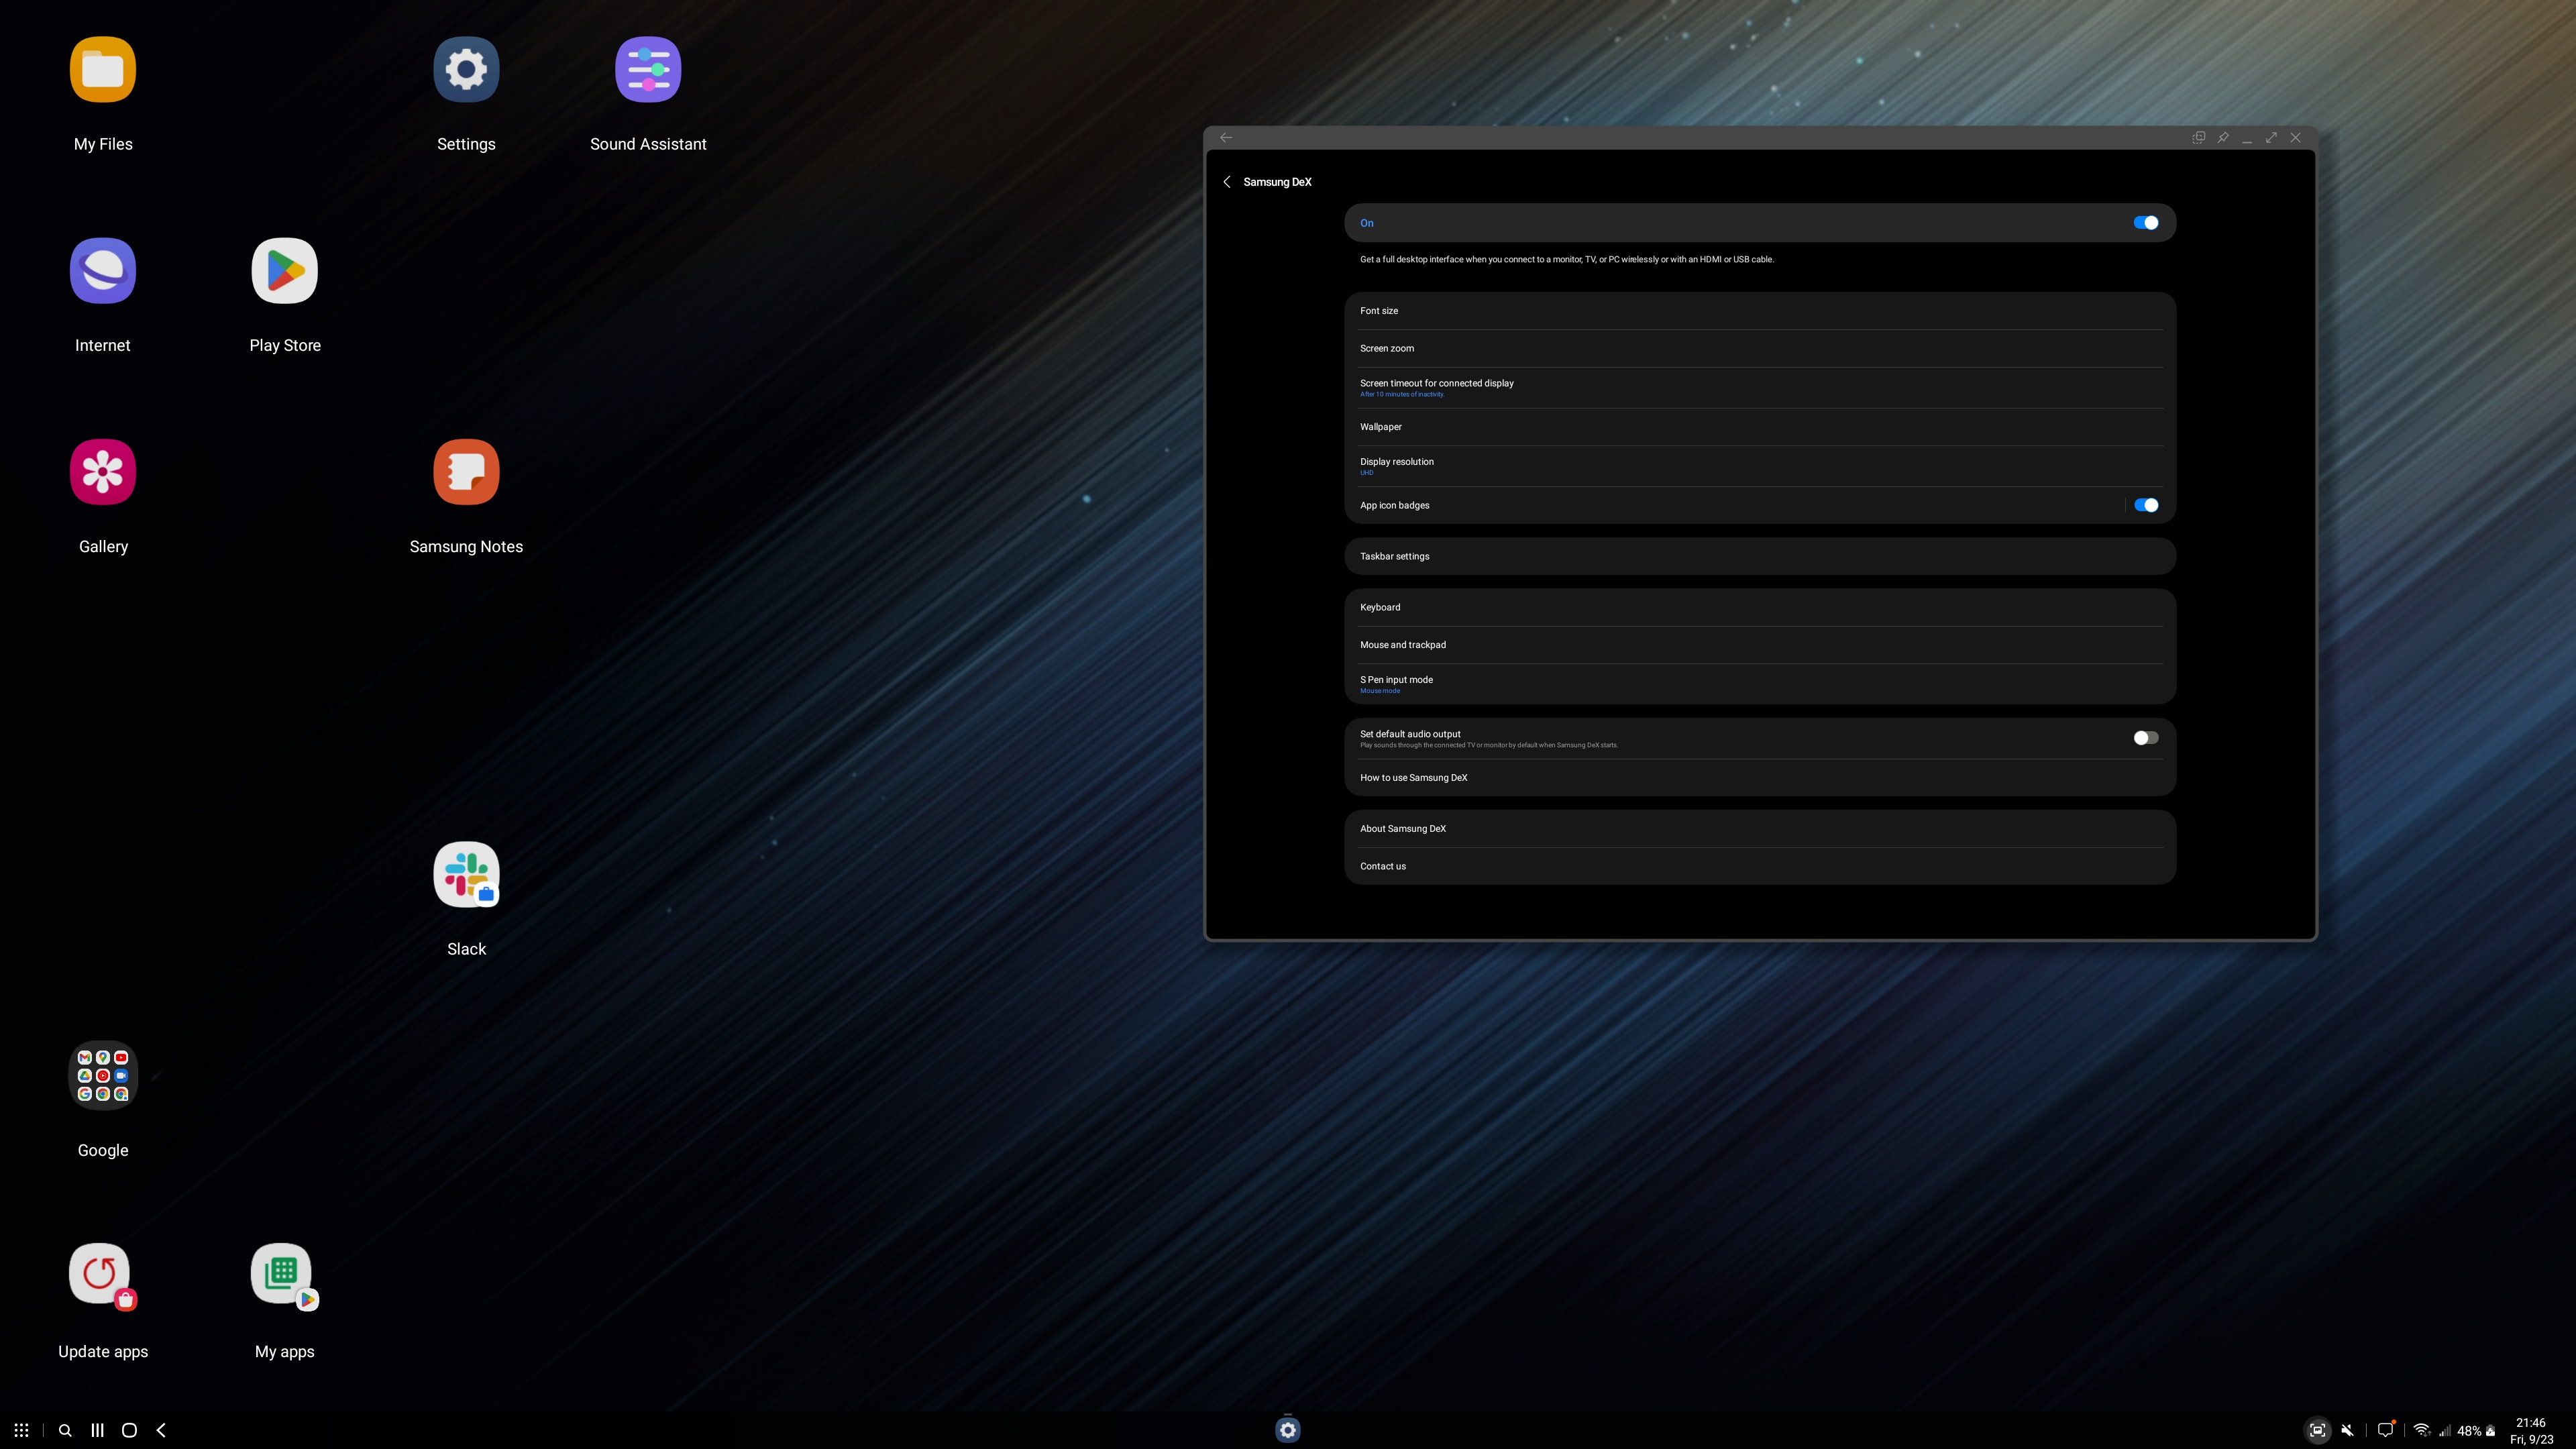Click the battery 48% indicator
Screen dimensions: 2576x1449
coord(2476,1431)
